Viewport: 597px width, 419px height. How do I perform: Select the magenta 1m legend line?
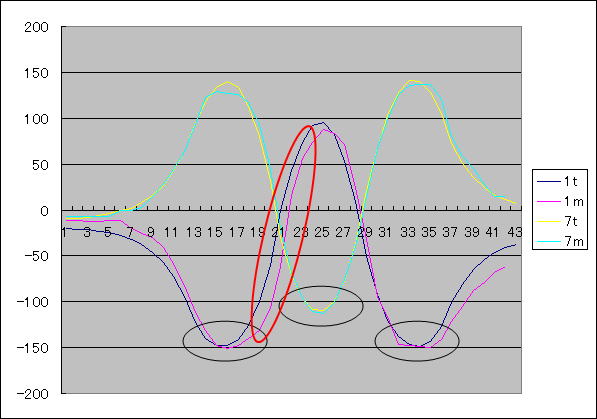[548, 202]
